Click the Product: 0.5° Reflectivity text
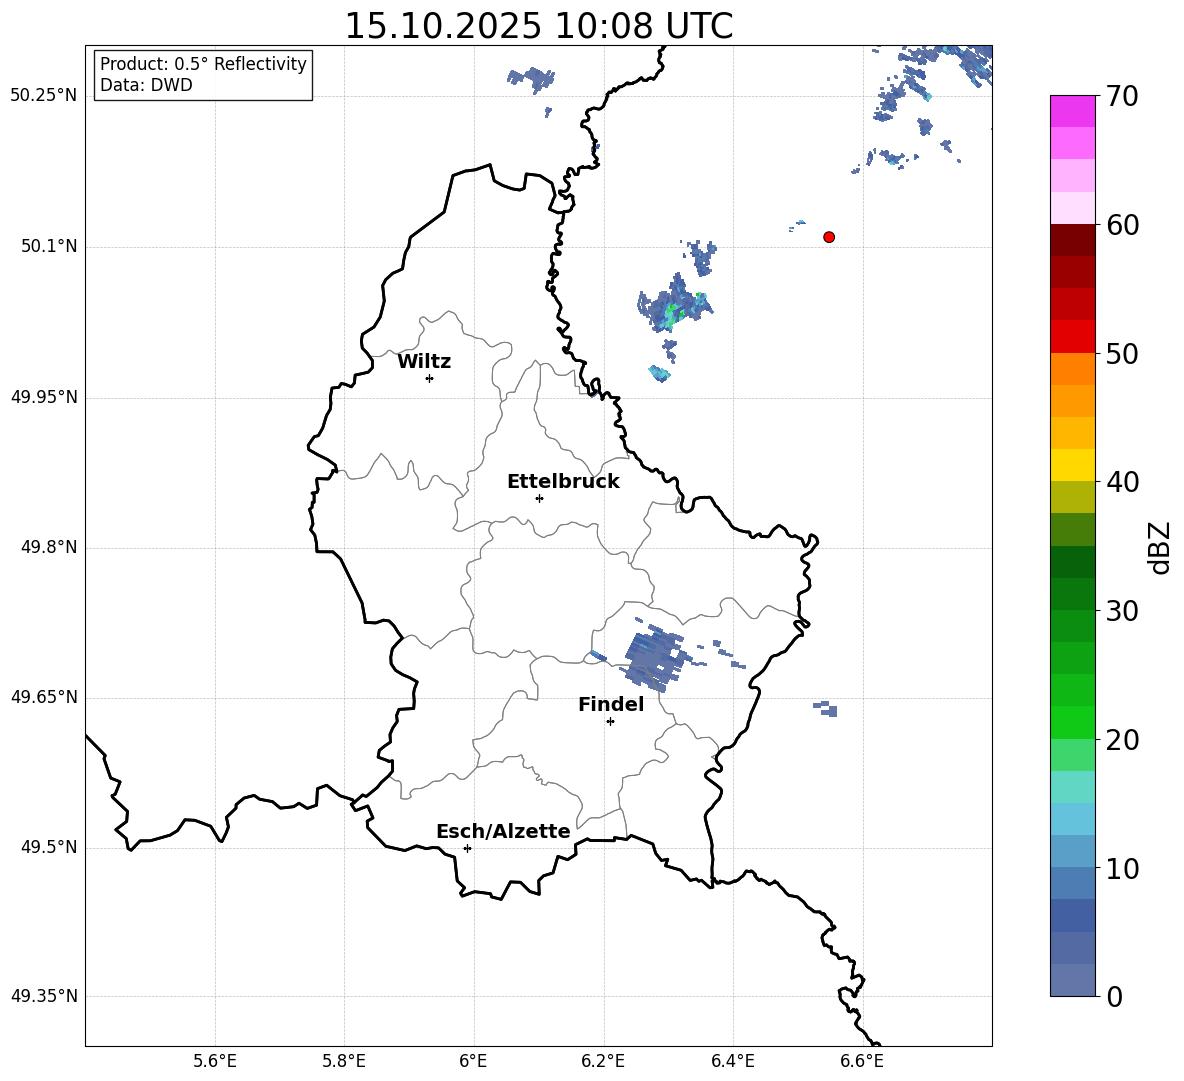The height and width of the screenshot is (1081, 1184). pos(203,63)
